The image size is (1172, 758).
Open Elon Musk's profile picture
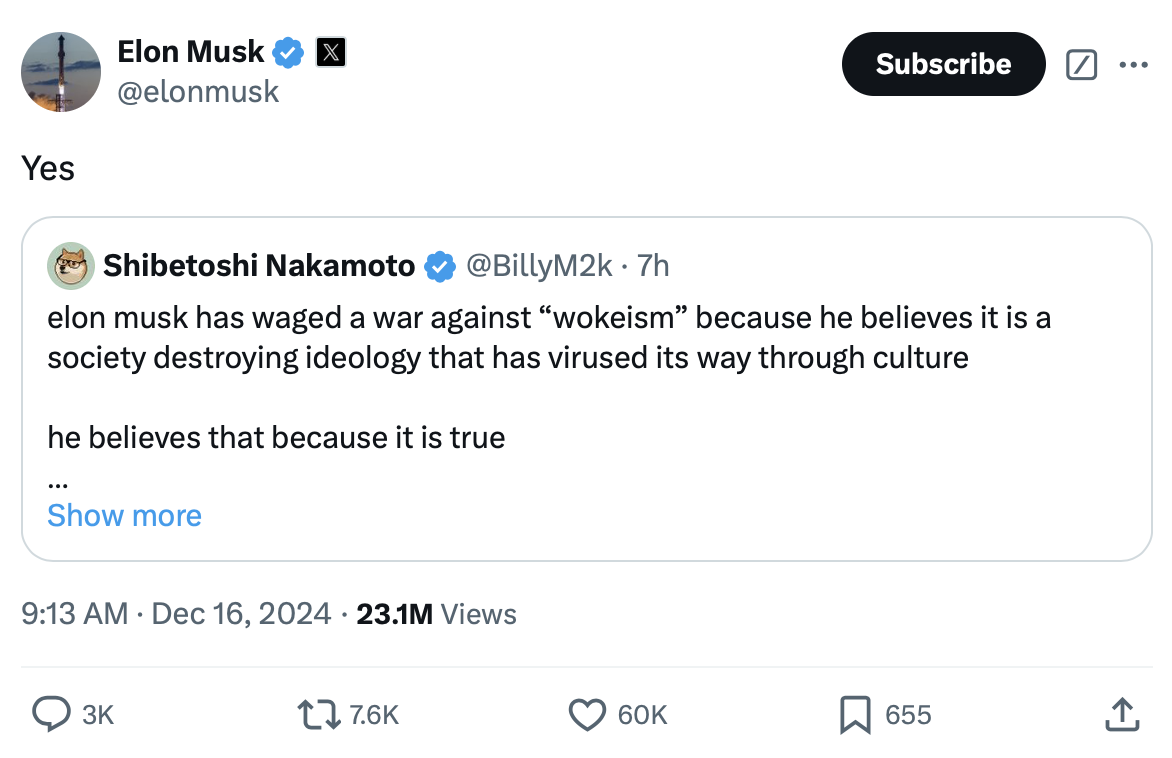click(x=61, y=72)
